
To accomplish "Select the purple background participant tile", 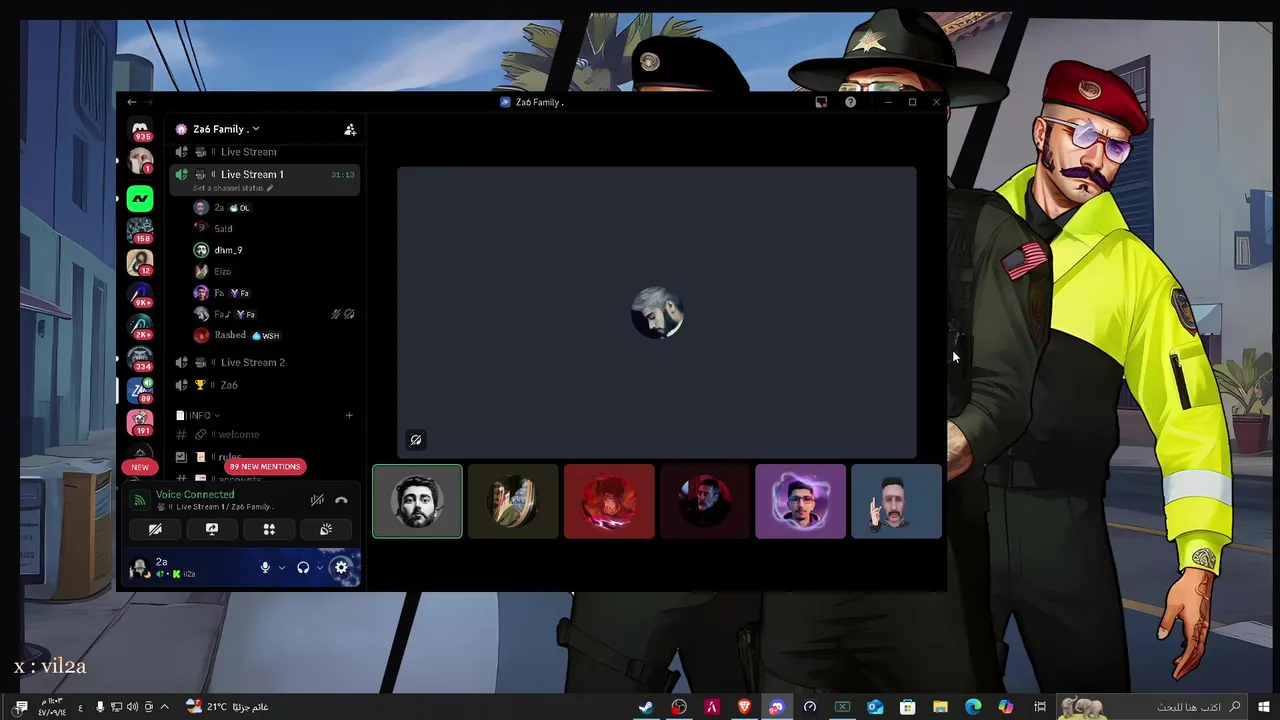I will [800, 501].
